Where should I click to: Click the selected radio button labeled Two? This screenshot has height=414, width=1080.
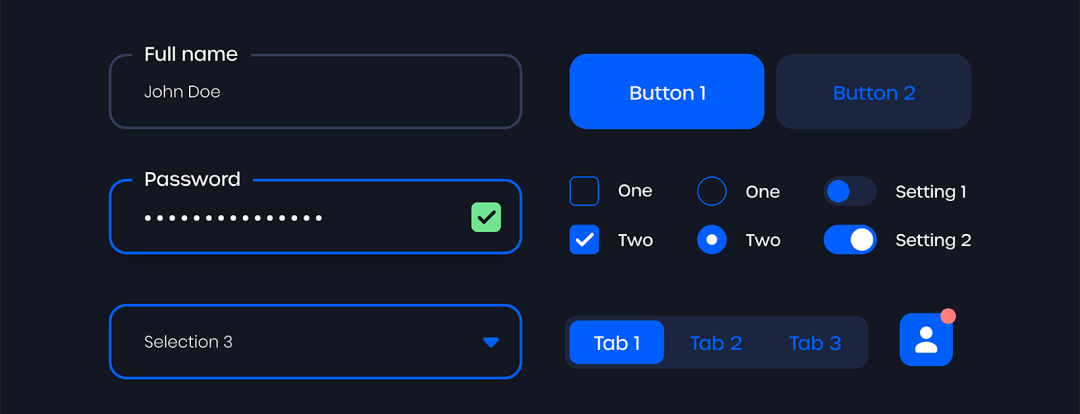(711, 240)
